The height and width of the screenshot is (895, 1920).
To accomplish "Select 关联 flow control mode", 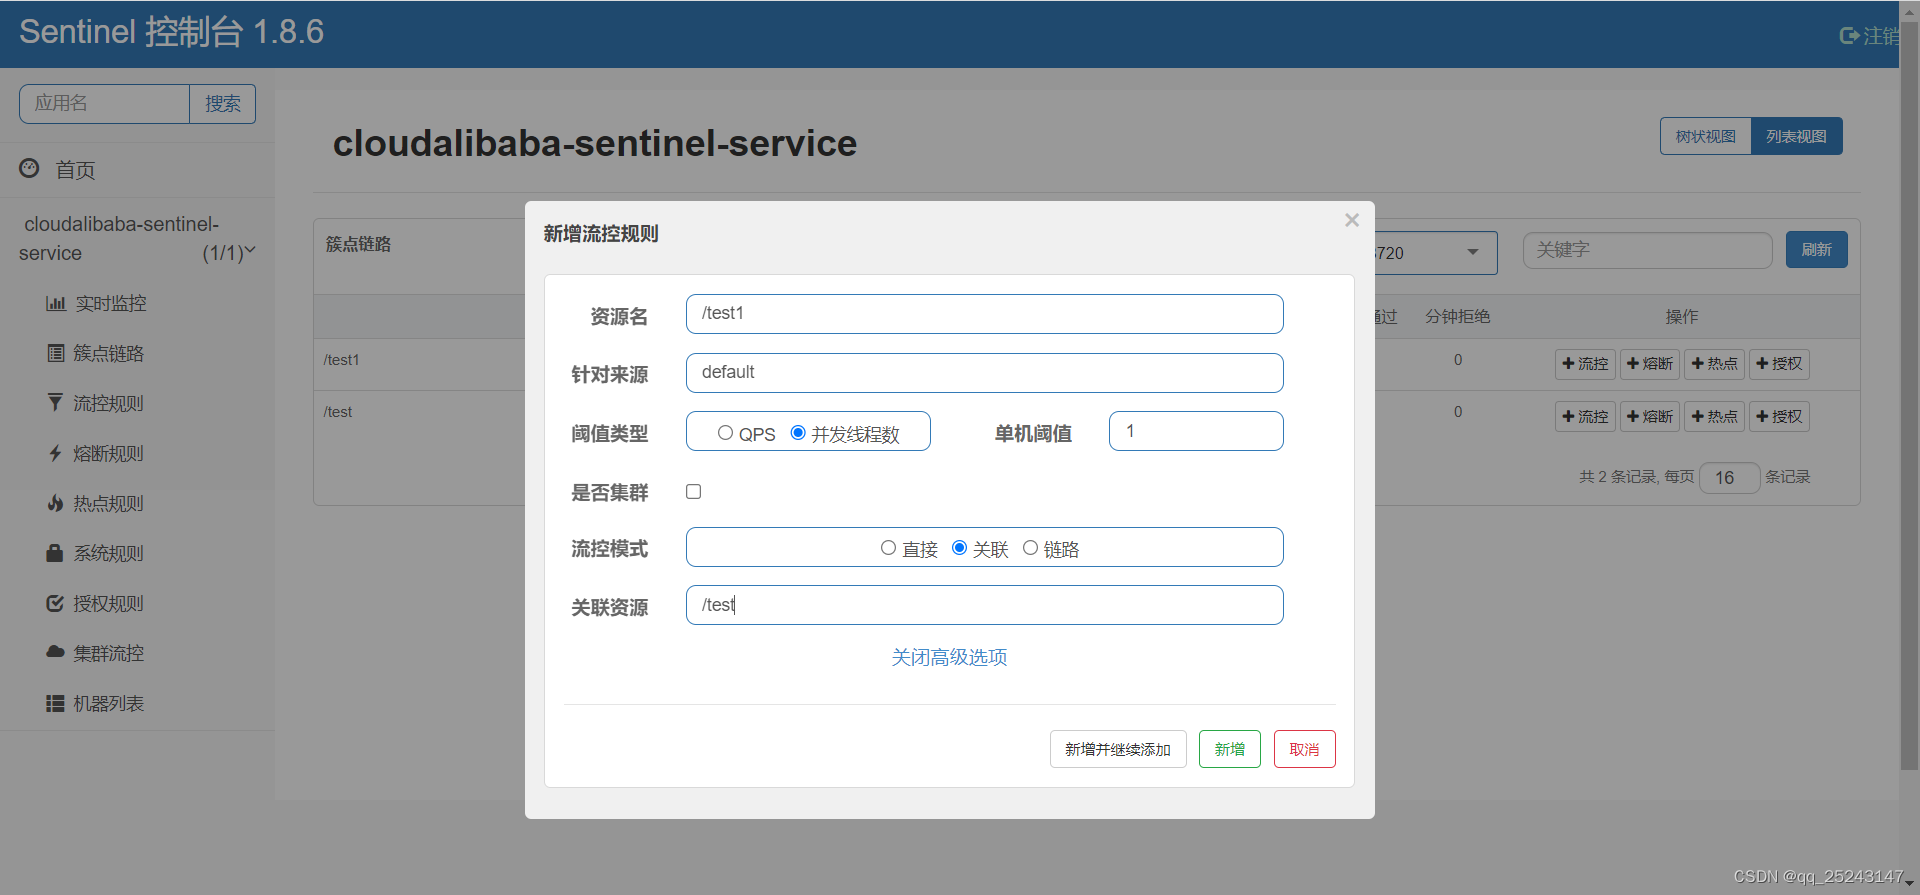I will tap(959, 548).
